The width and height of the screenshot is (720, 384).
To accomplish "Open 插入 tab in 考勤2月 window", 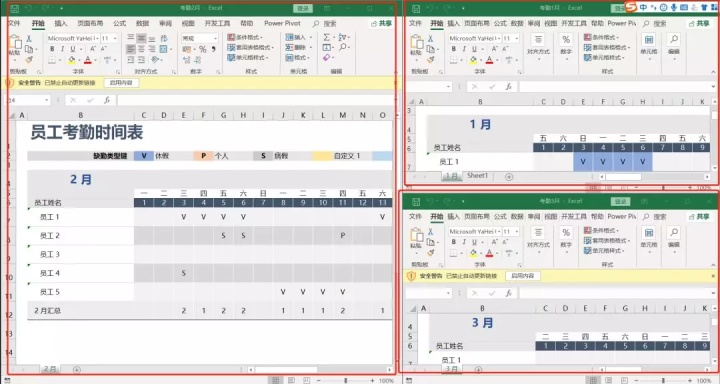I will (x=61, y=23).
